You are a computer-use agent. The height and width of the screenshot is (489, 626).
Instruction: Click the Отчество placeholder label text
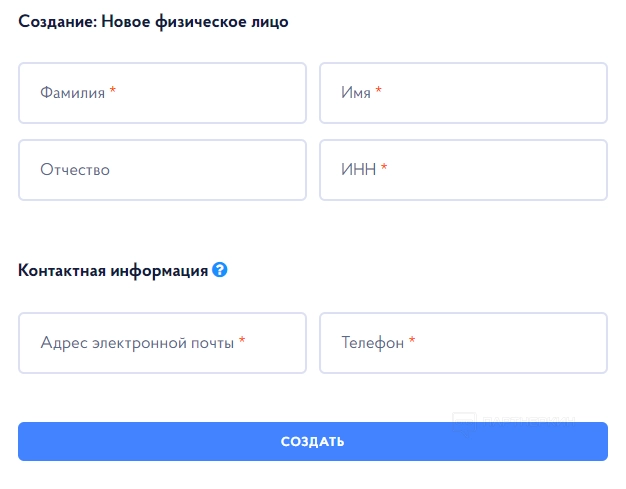[x=75, y=170]
